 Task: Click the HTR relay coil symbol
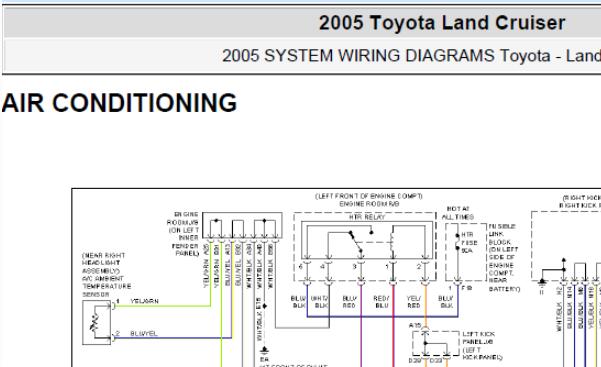(x=392, y=241)
